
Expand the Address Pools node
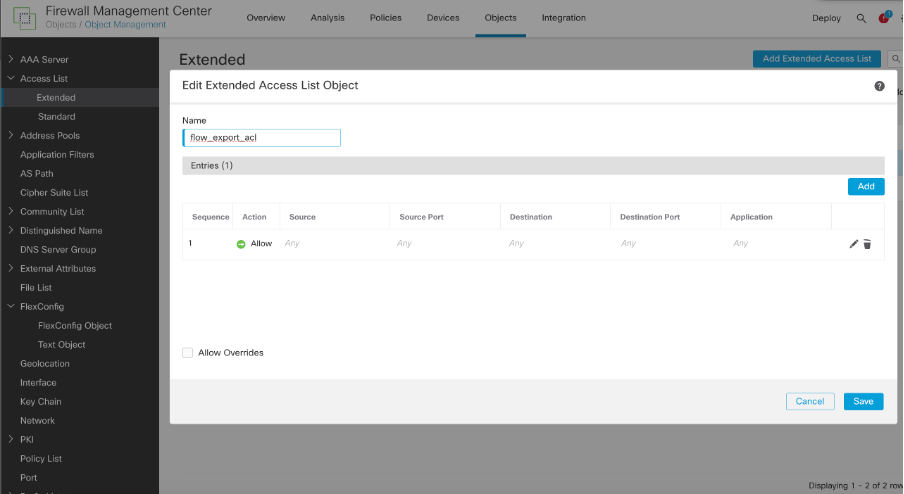[x=10, y=135]
